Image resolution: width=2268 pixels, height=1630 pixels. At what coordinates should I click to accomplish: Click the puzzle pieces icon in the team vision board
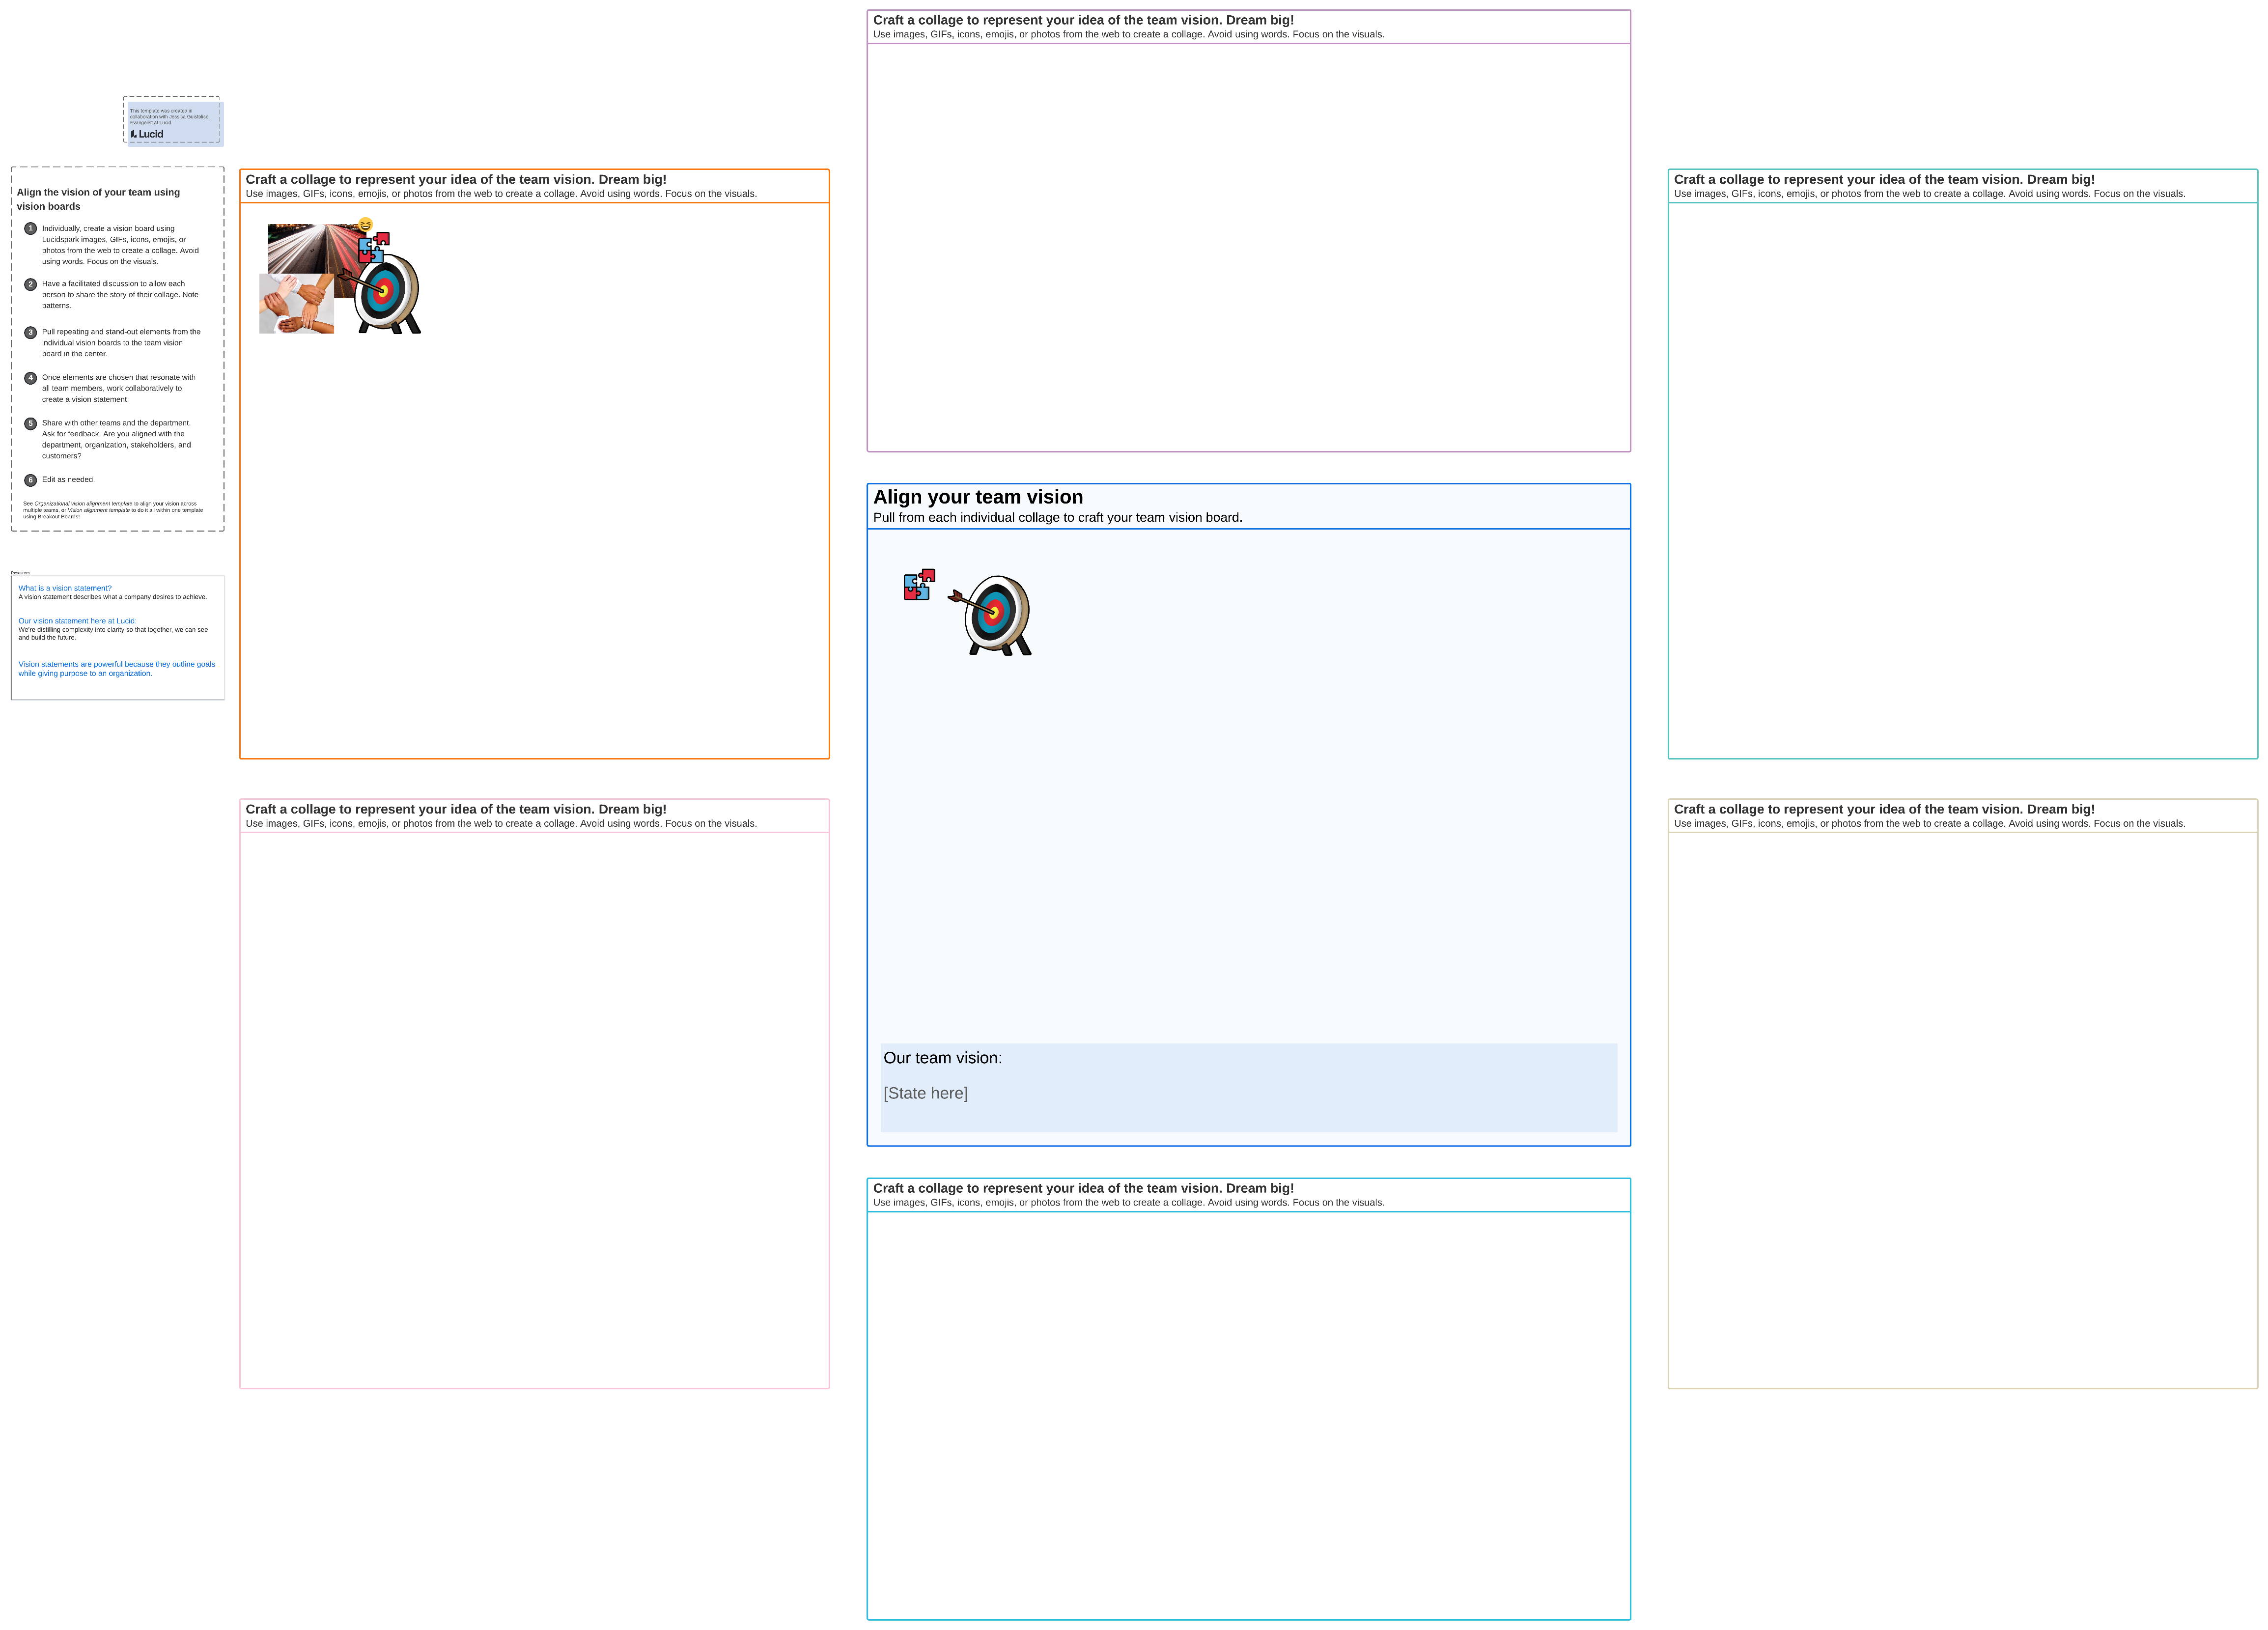coord(919,585)
